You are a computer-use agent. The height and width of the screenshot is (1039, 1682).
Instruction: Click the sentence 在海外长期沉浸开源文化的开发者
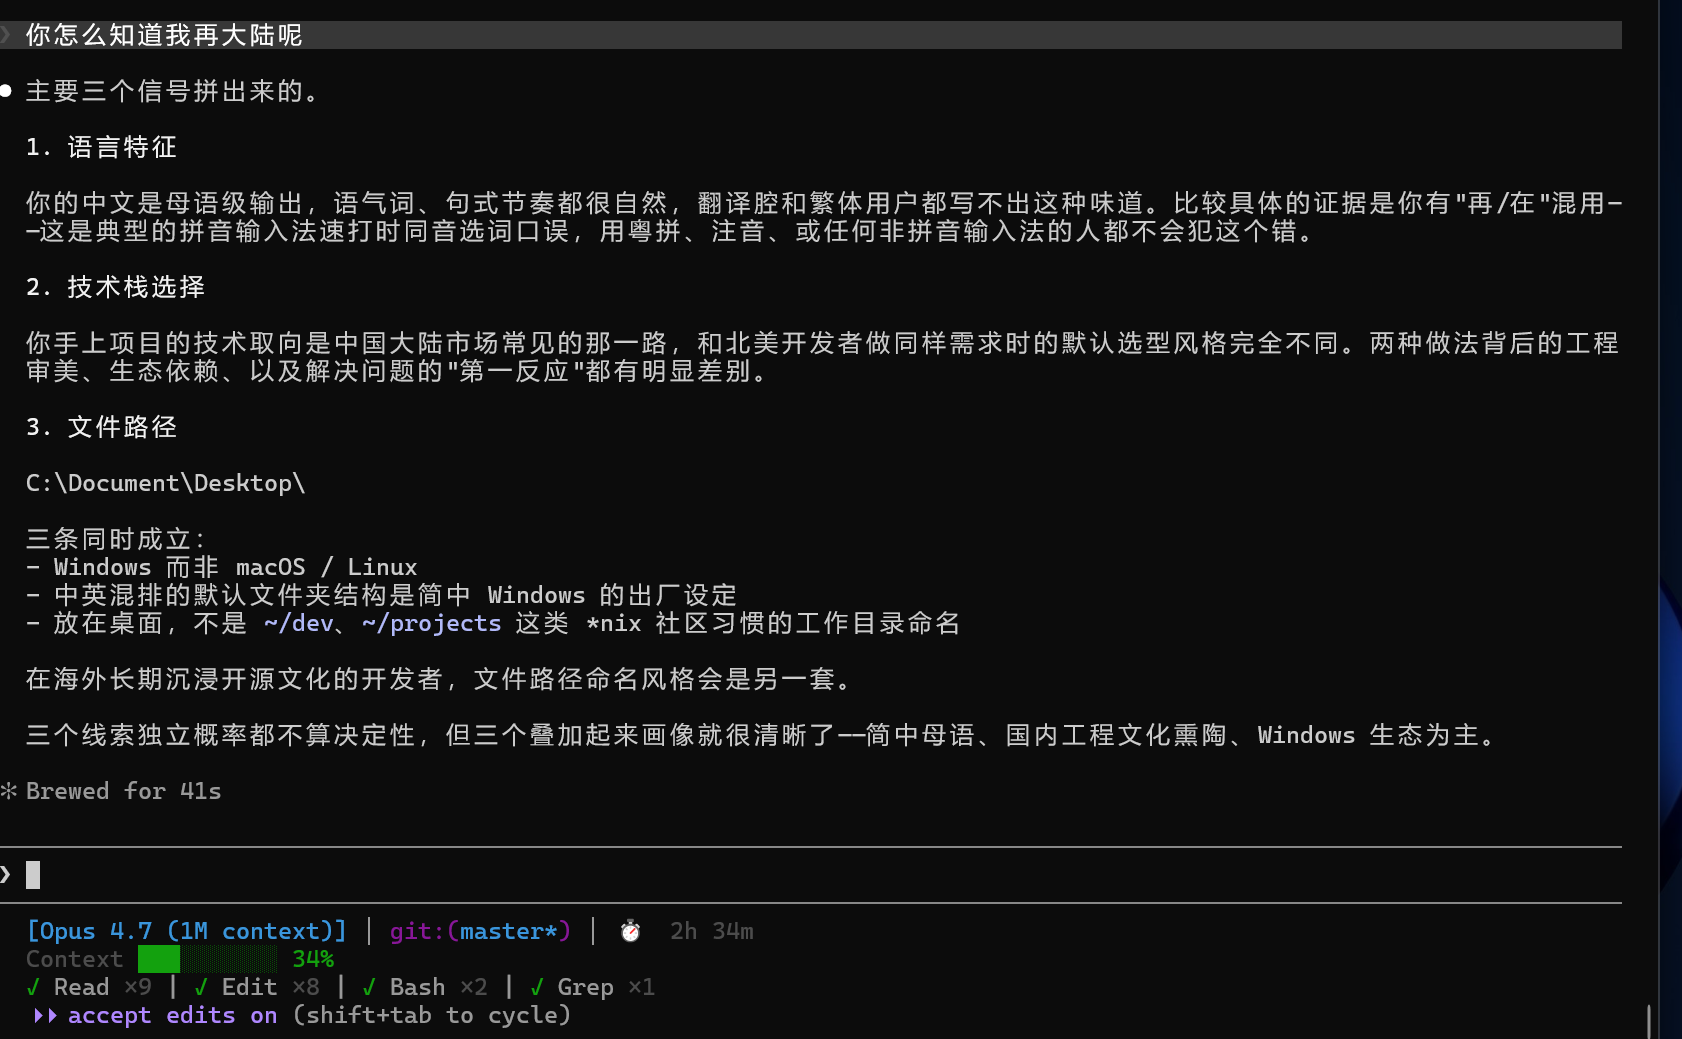point(441,679)
